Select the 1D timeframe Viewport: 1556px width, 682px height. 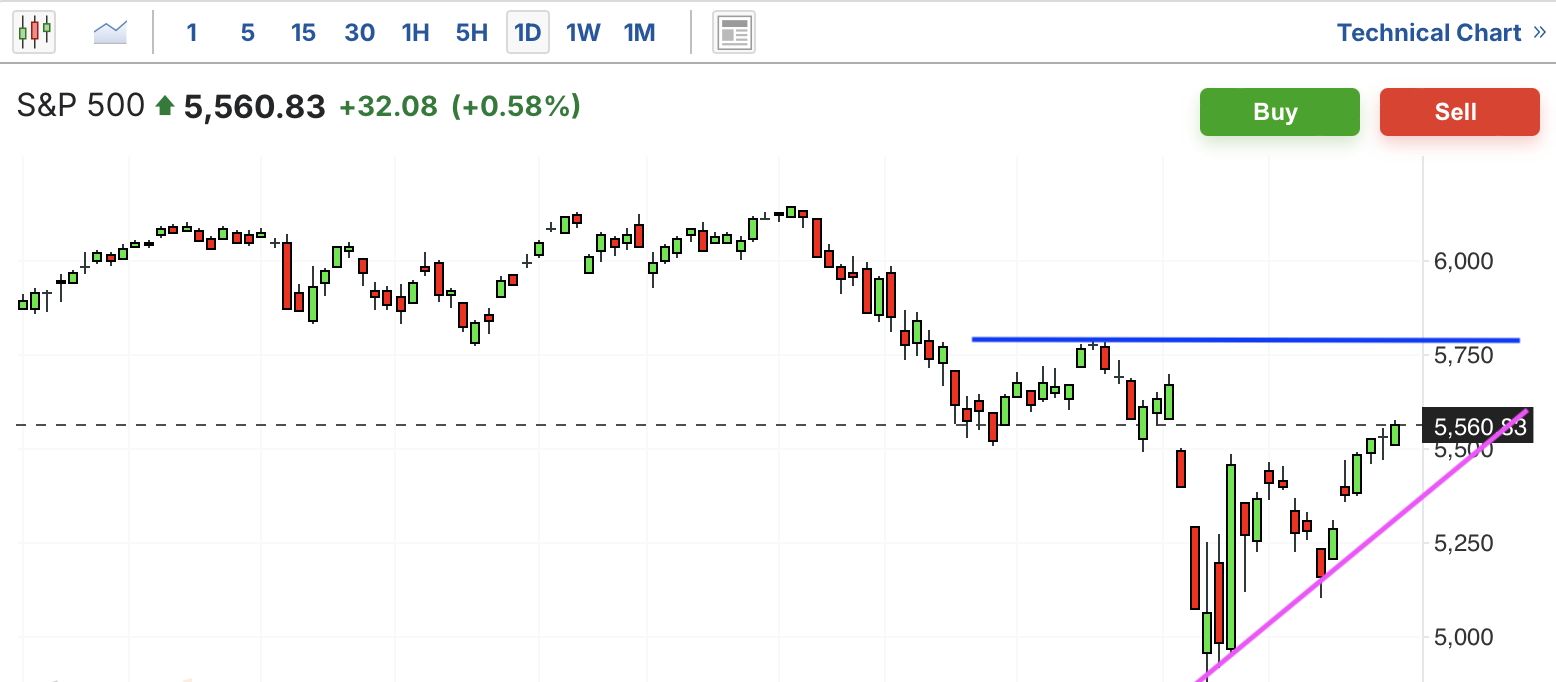tap(527, 33)
